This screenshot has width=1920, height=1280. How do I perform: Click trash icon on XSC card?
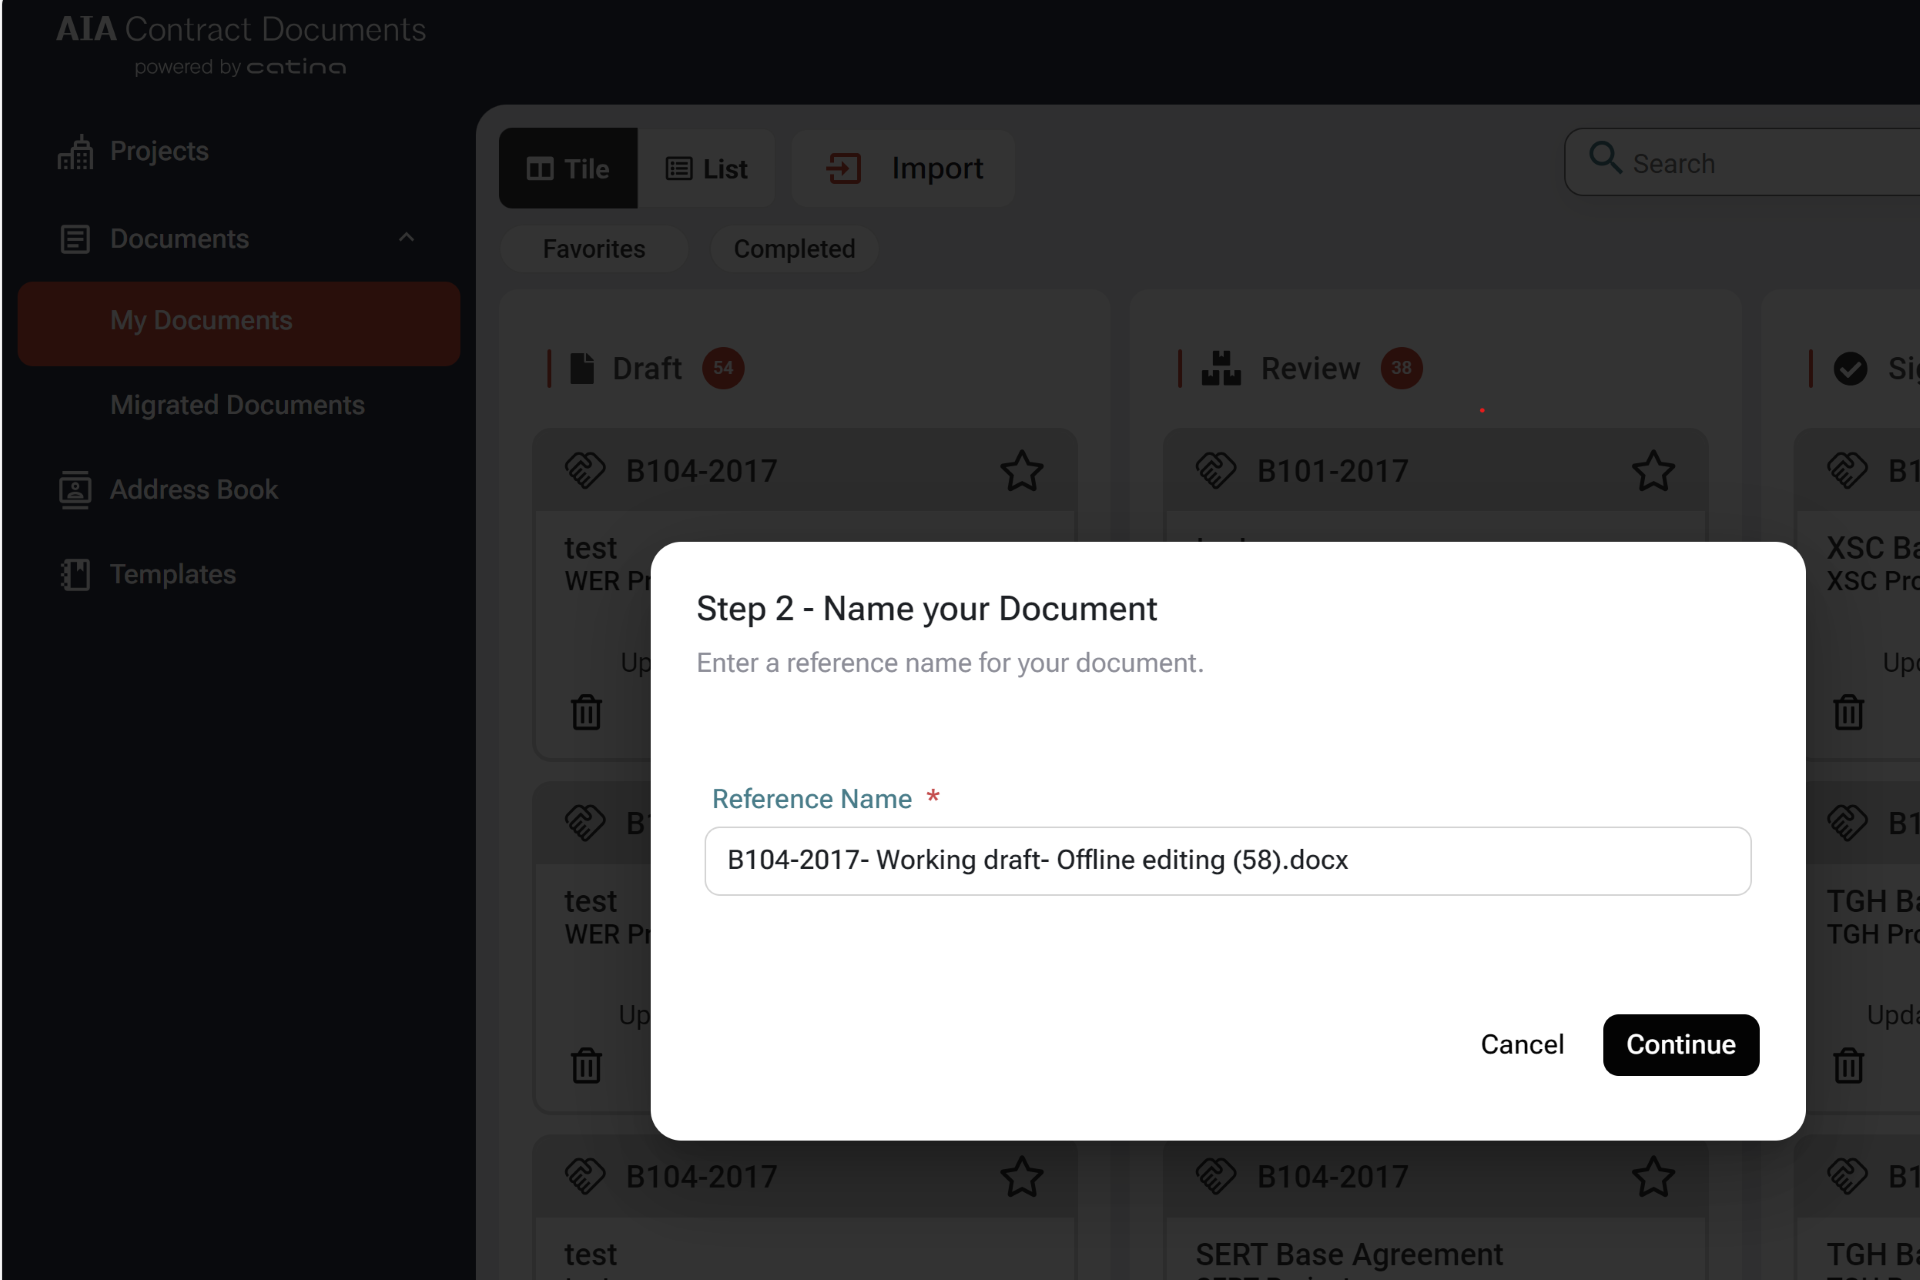tap(1848, 713)
